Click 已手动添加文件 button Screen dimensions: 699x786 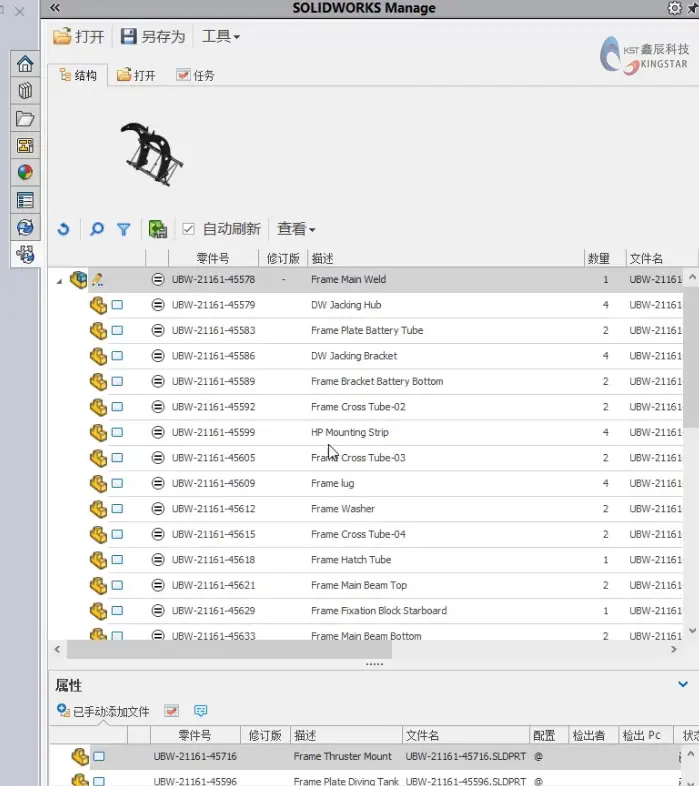coord(103,711)
